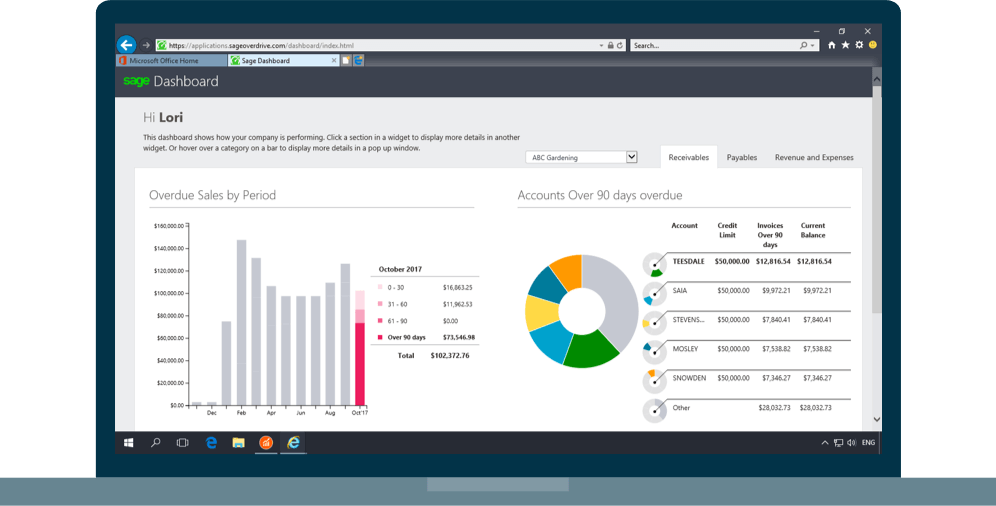This screenshot has width=996, height=506.
Task: Click the tallest Feb bar in chart
Action: tap(241, 323)
